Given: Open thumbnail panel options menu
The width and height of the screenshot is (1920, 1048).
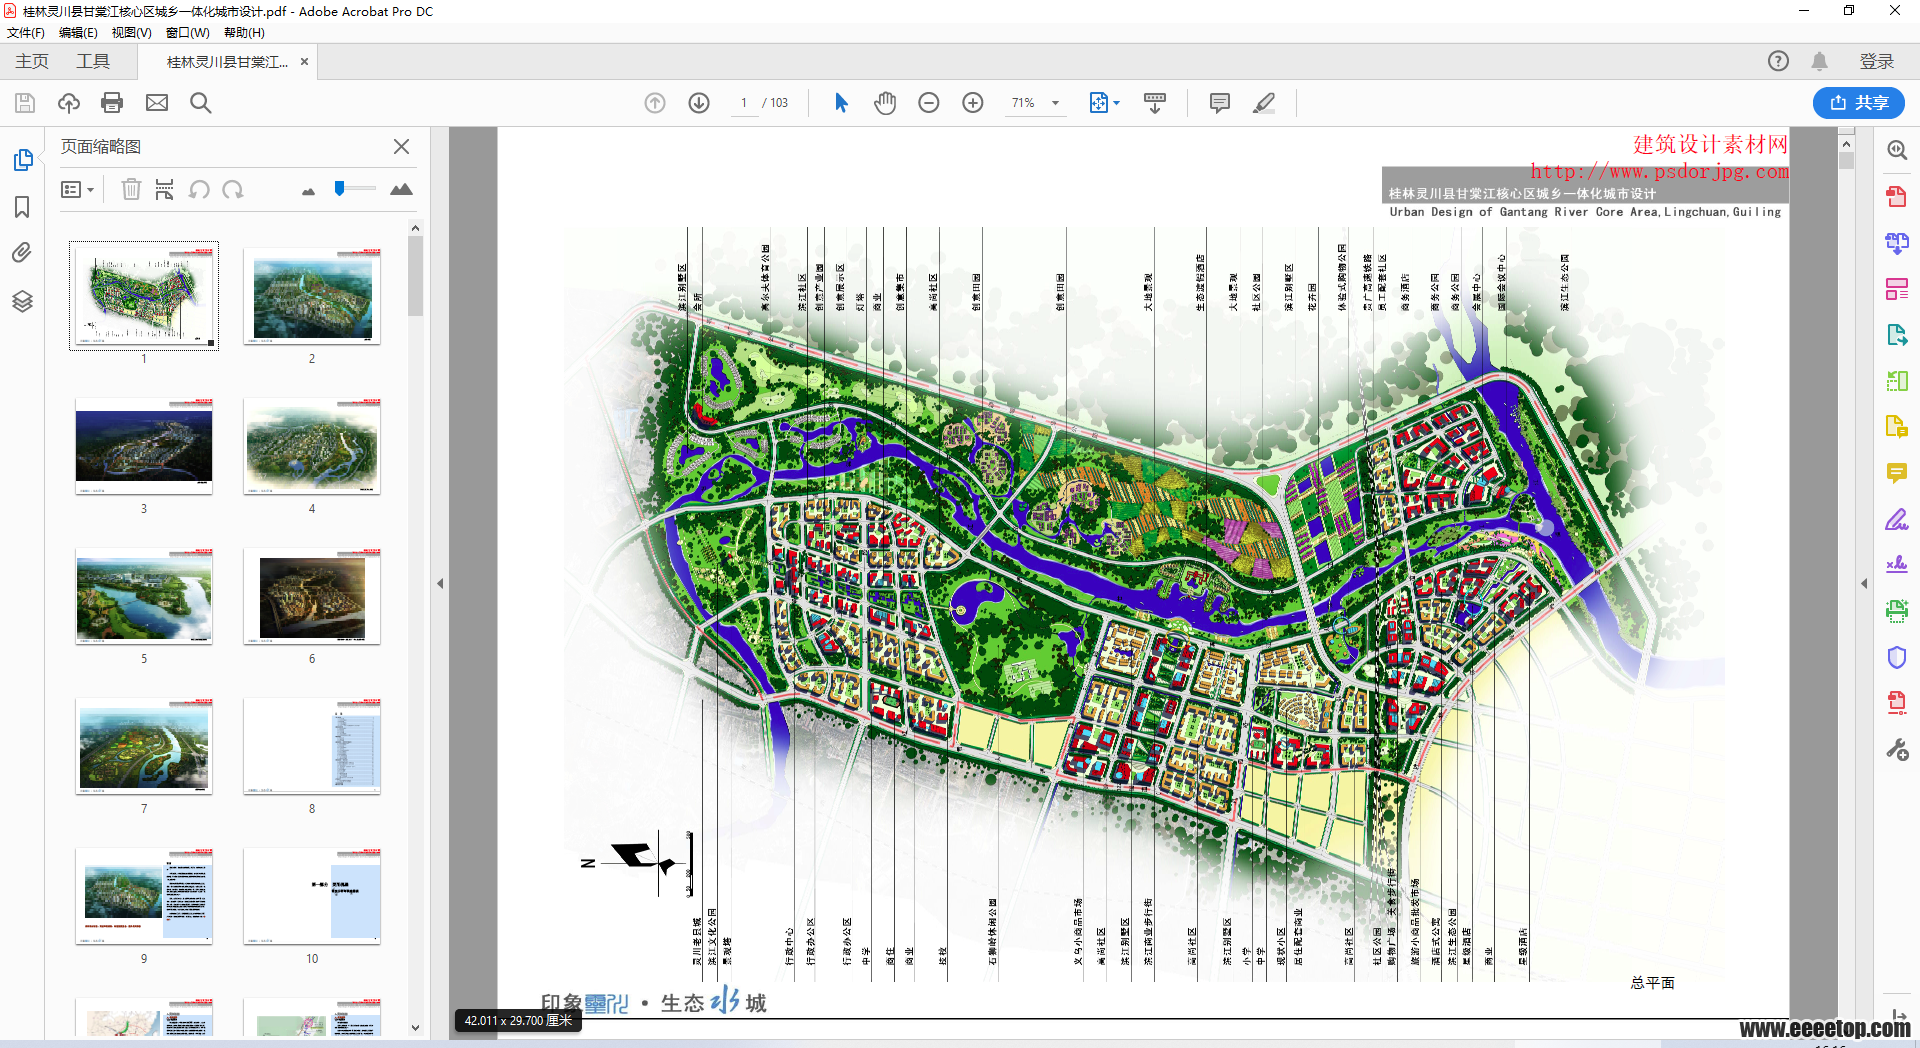Looking at the screenshot, I should point(77,189).
